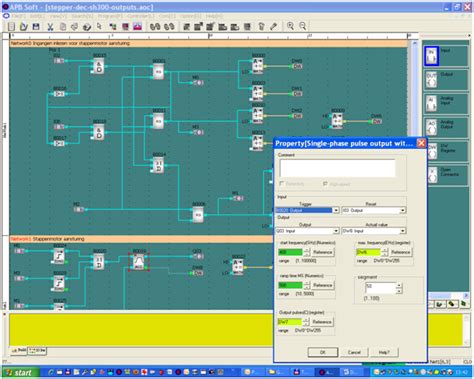Screen dimensions: 474x379
Task: Click Reference button for Output pulses
Action: point(322,322)
